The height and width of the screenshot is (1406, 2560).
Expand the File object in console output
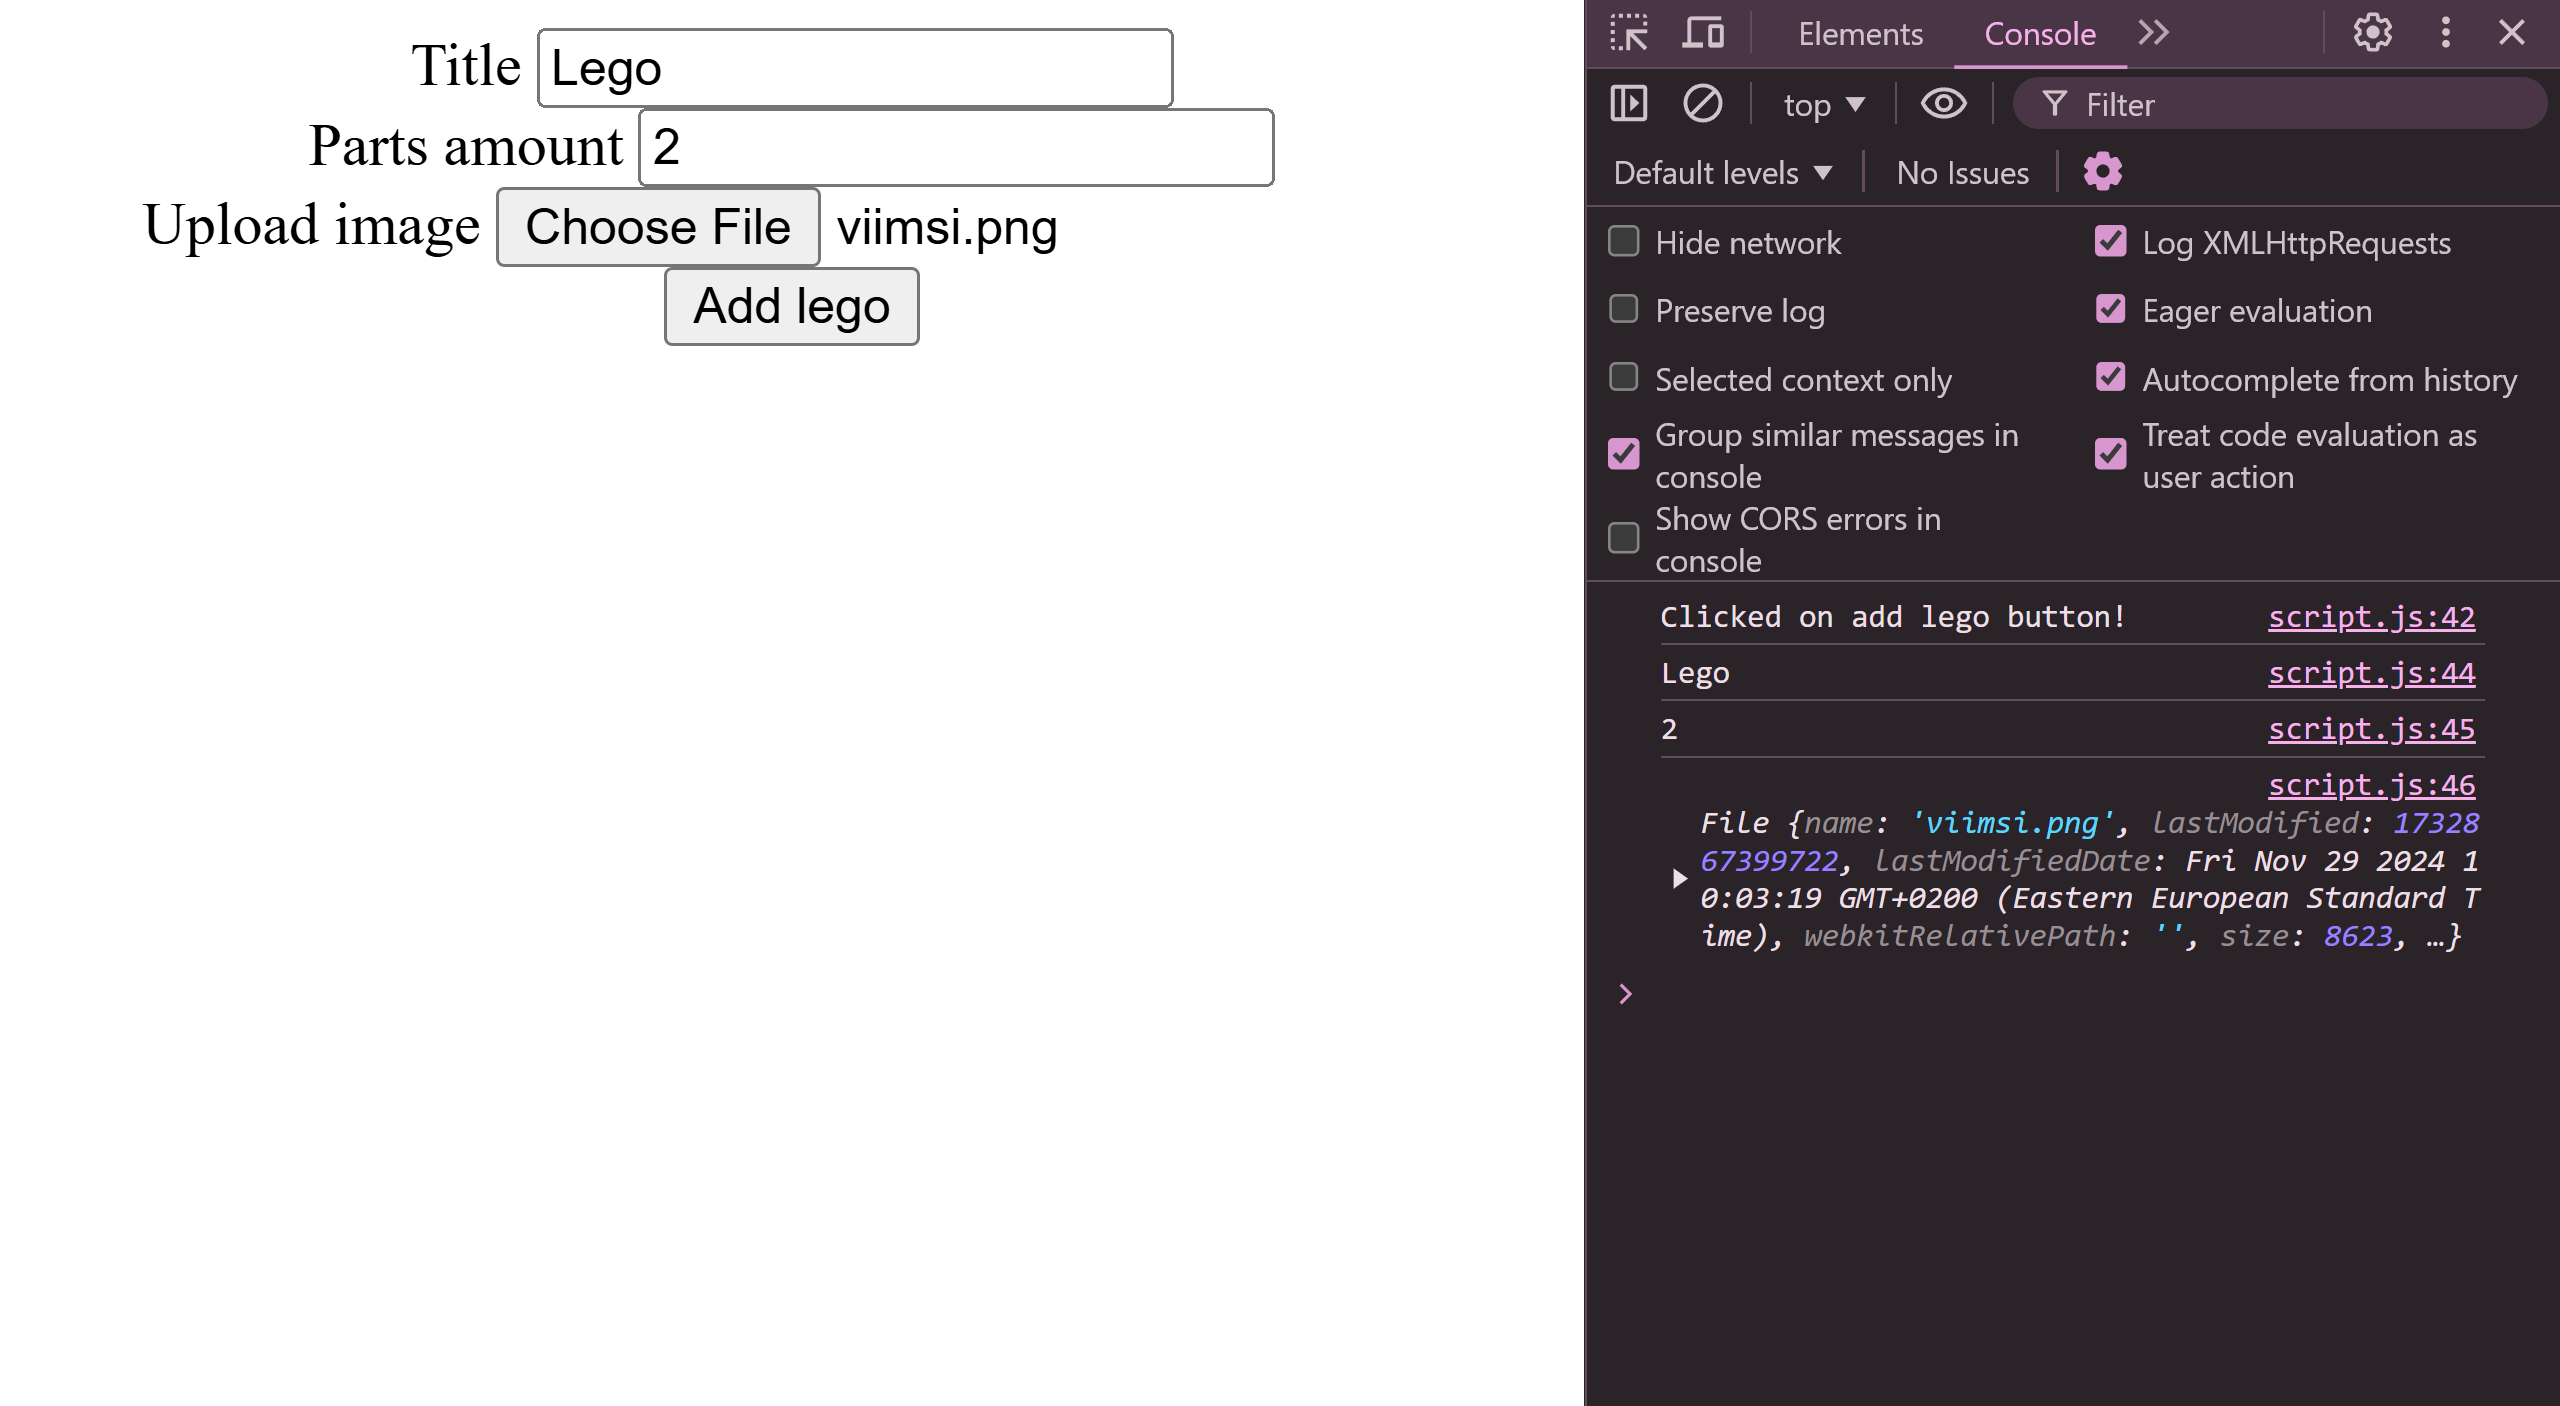point(1681,878)
